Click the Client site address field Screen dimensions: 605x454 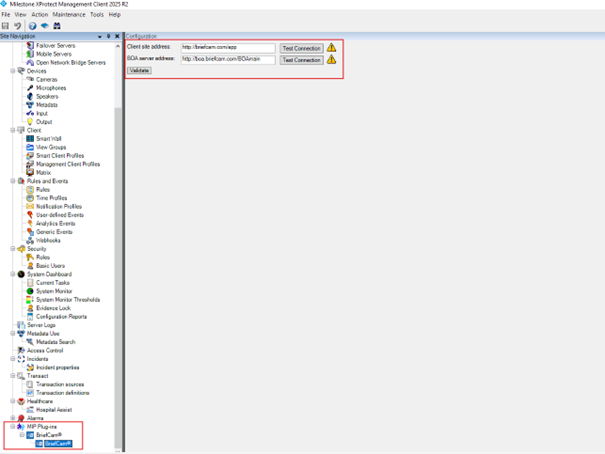[228, 47]
